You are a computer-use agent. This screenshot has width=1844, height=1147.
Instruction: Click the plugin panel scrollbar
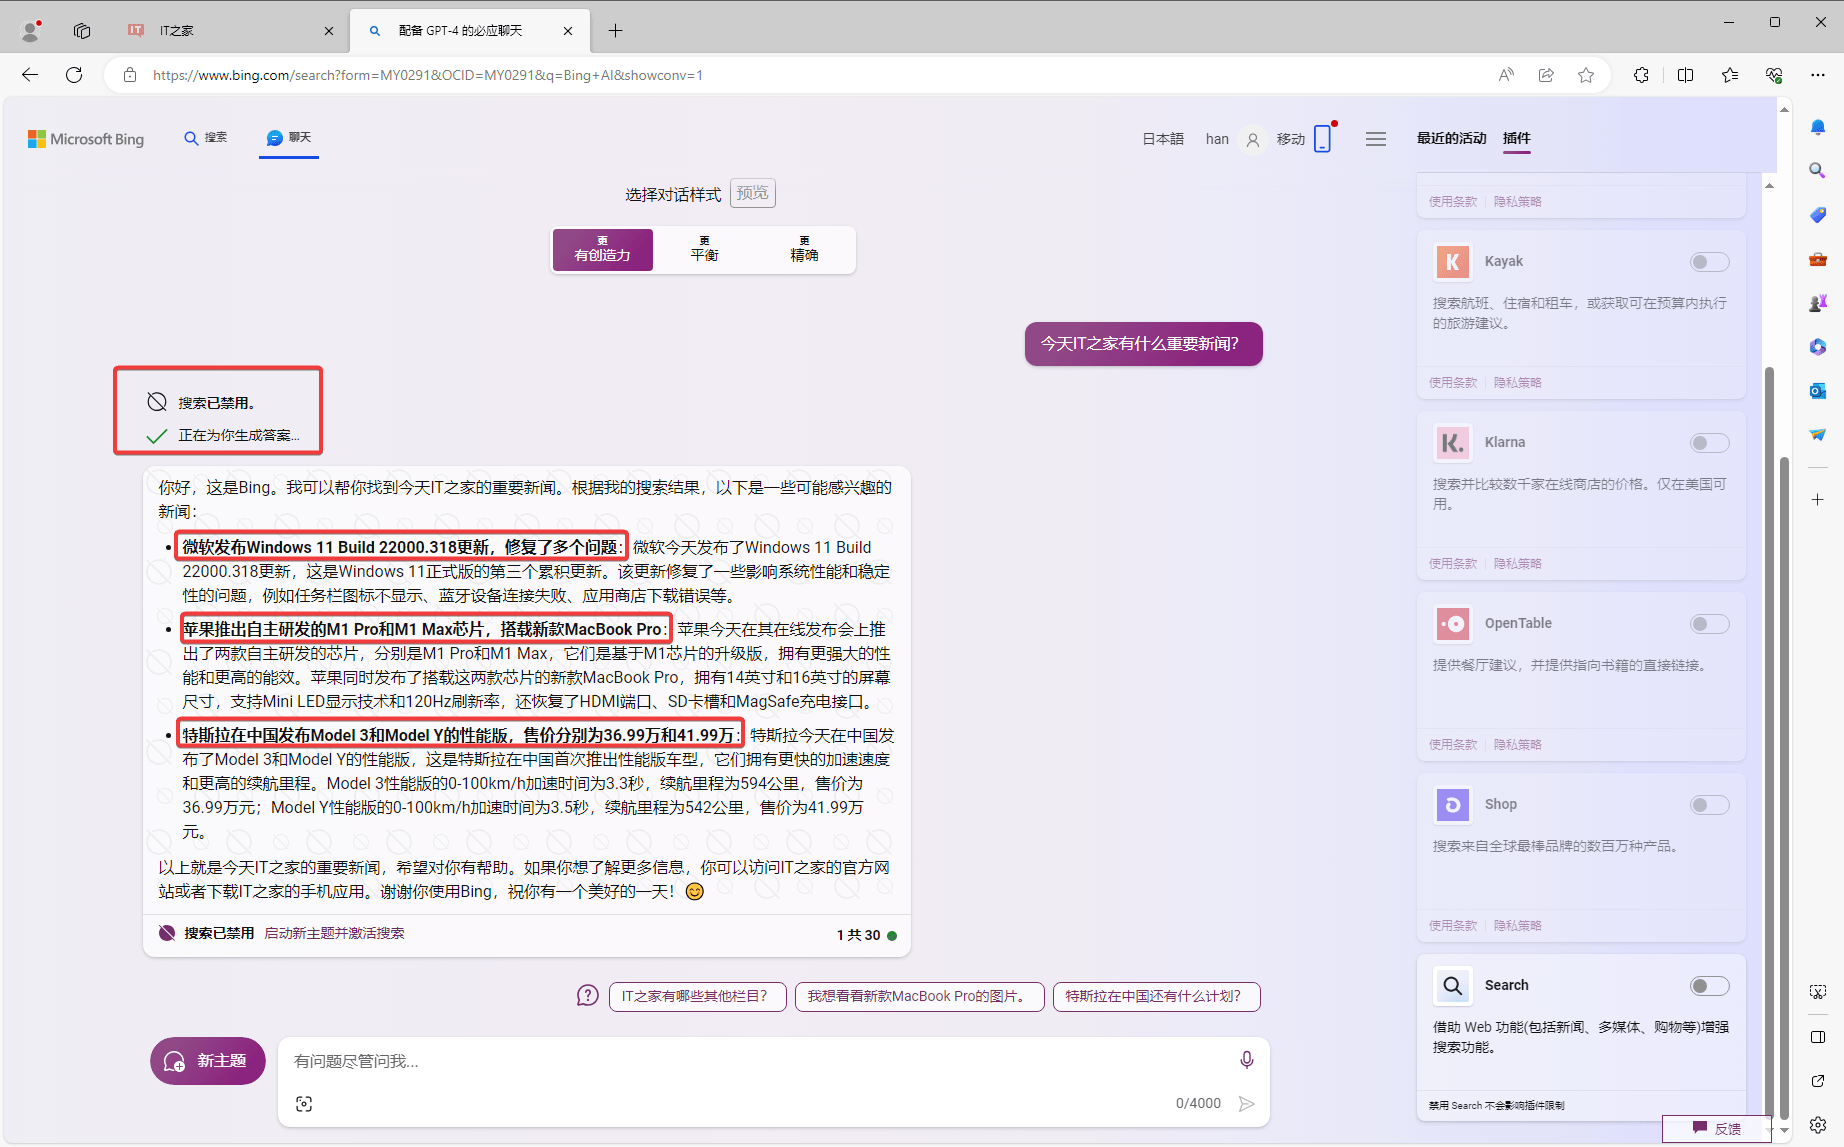click(x=1769, y=740)
